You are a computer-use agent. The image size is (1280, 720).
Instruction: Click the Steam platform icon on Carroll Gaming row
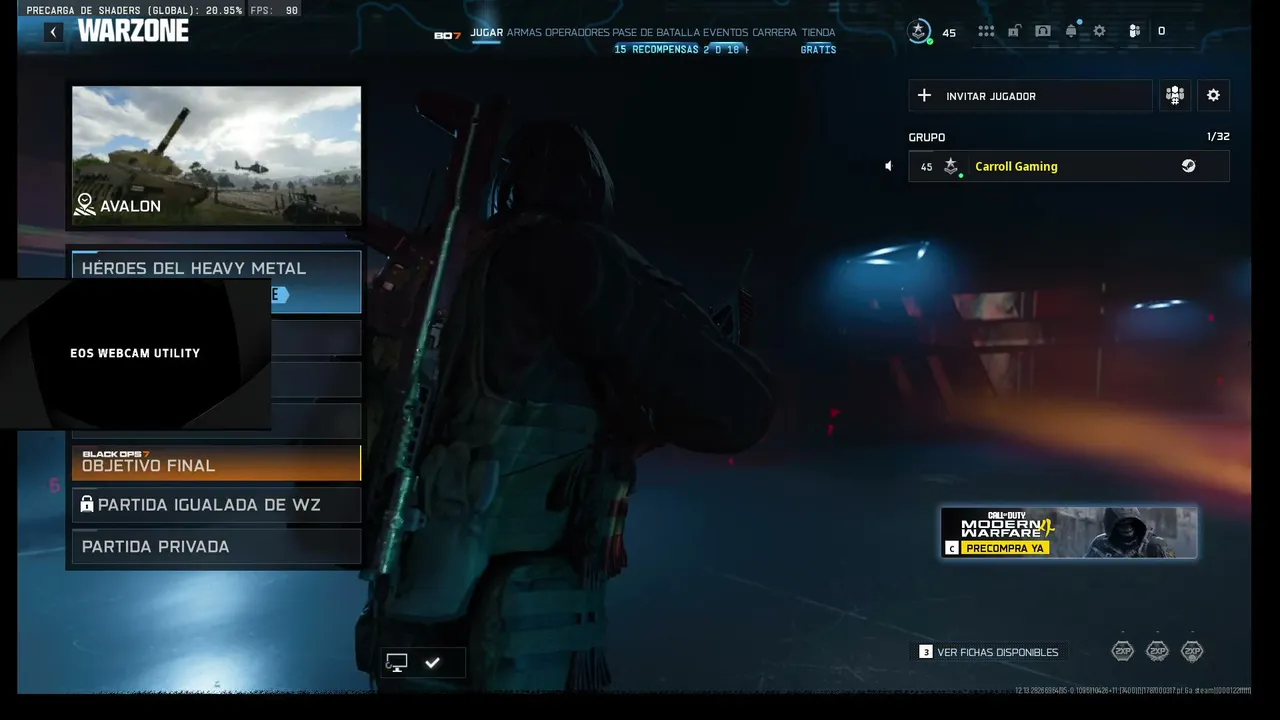1188,166
